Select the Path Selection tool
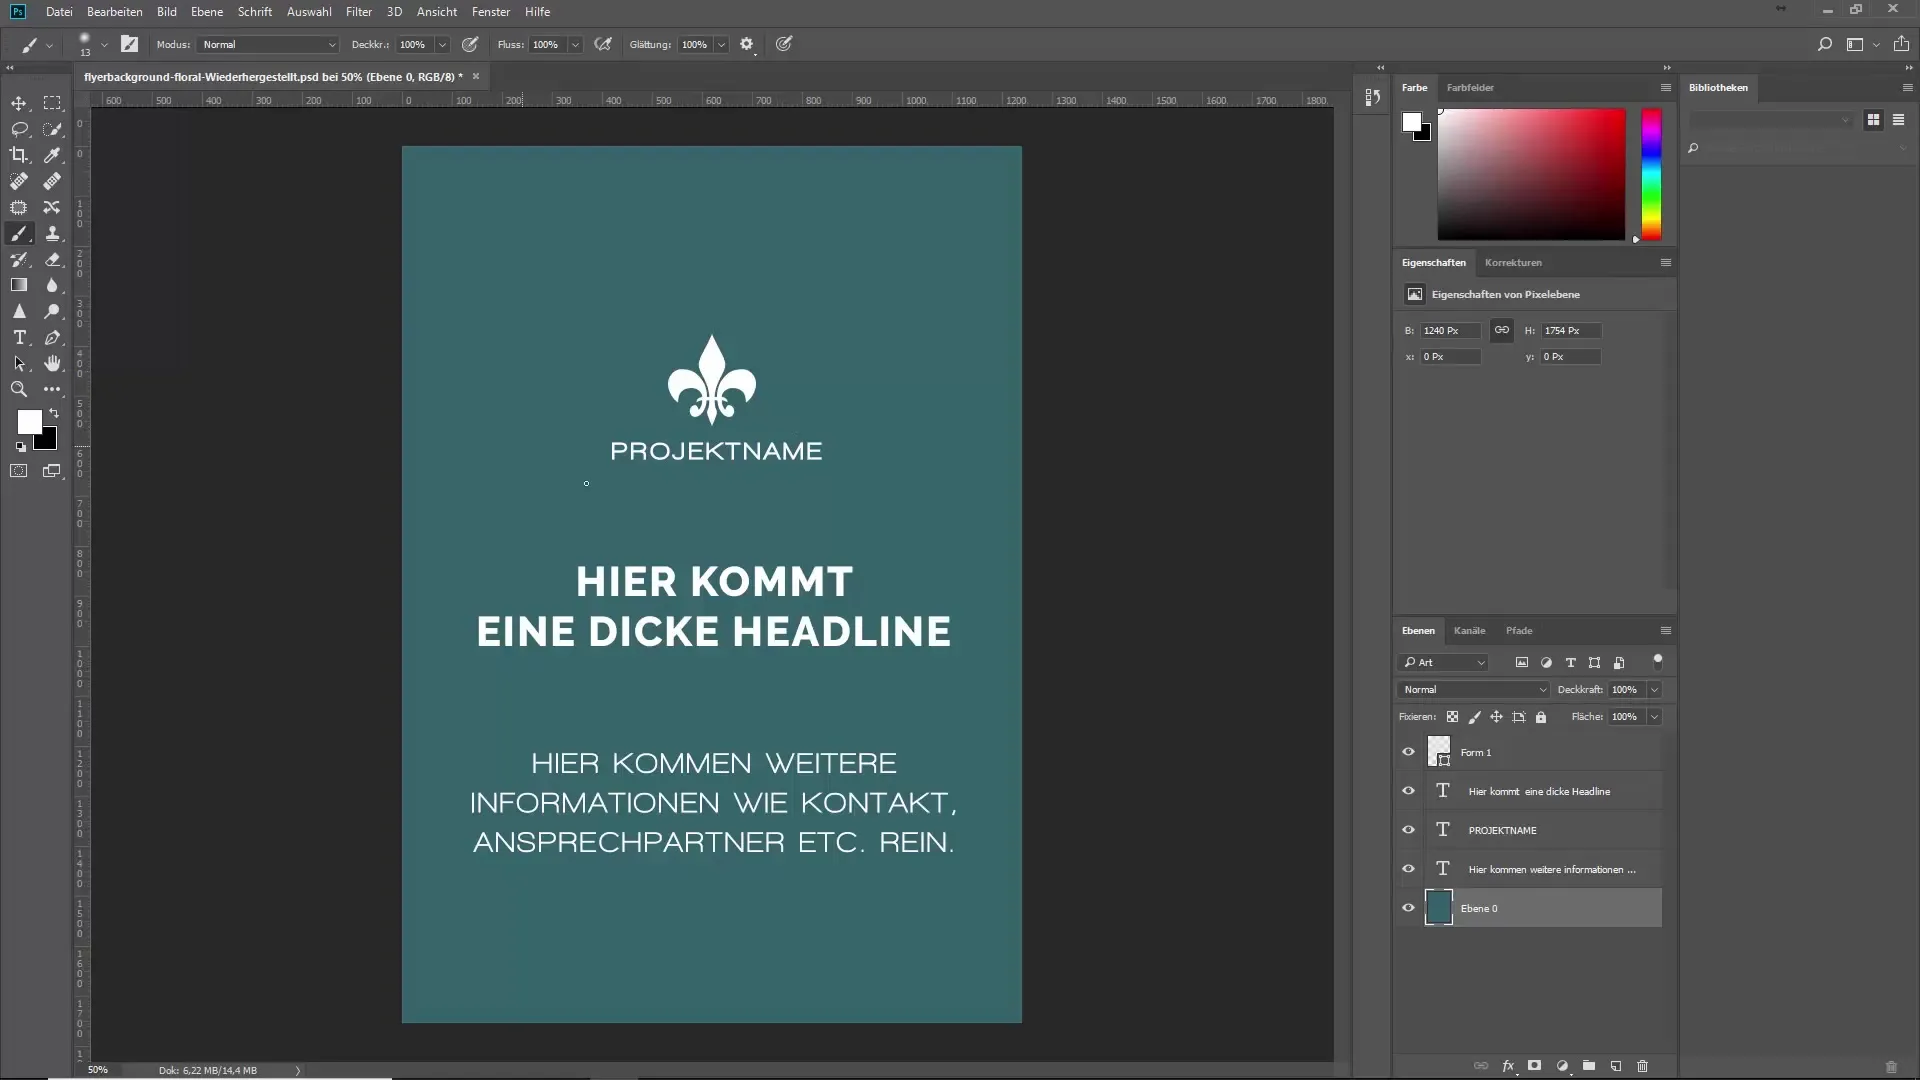The height and width of the screenshot is (1080, 1920). click(x=19, y=363)
